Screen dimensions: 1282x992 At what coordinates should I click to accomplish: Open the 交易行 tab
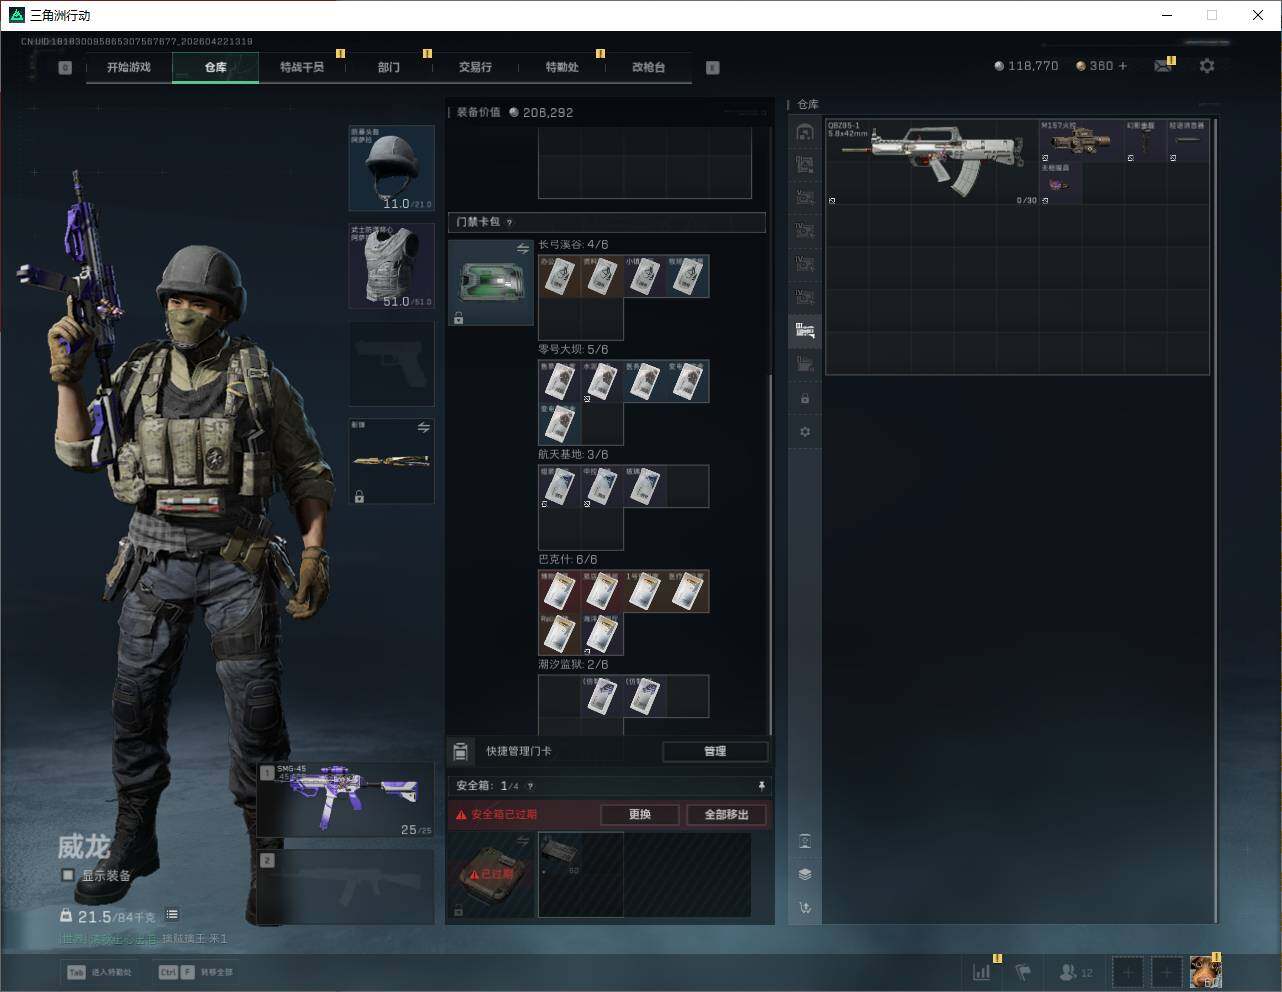point(475,67)
